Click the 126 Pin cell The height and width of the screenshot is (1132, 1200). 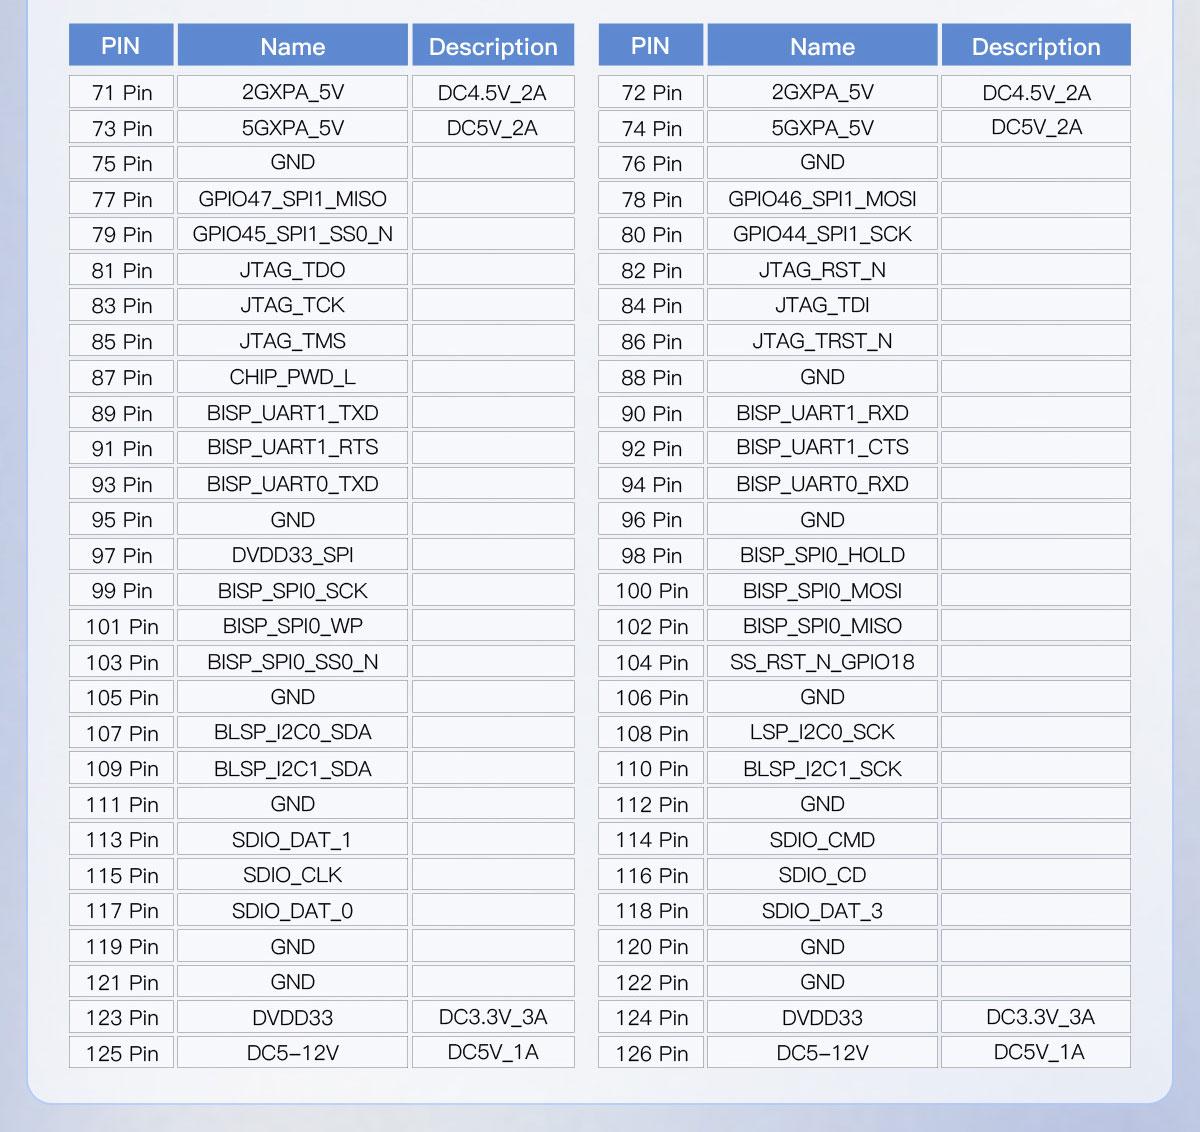point(652,1053)
